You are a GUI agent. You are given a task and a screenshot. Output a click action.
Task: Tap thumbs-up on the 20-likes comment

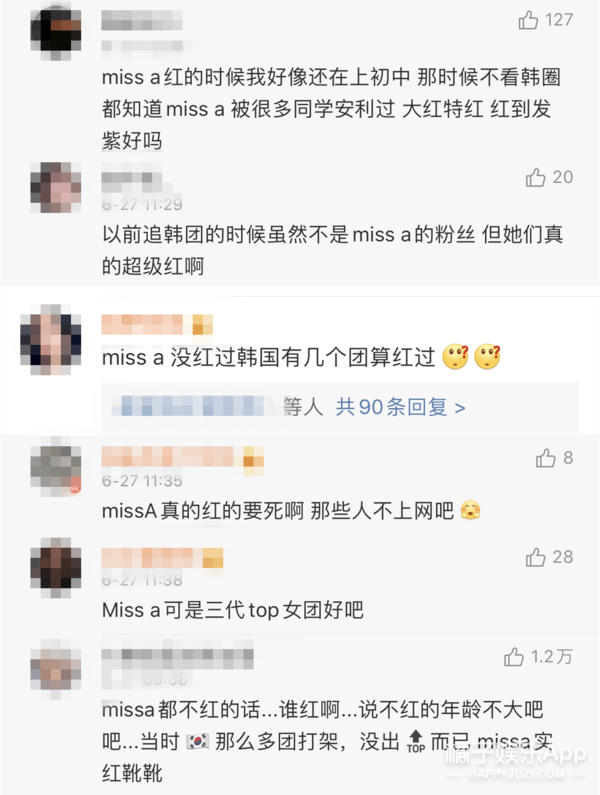535,177
